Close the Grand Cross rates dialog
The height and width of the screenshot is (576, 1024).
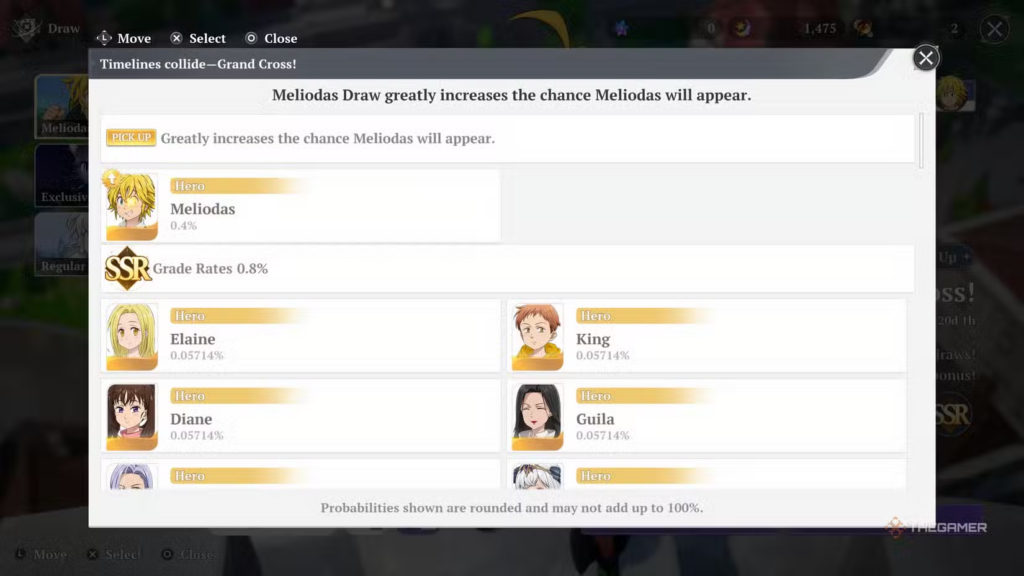coord(926,58)
